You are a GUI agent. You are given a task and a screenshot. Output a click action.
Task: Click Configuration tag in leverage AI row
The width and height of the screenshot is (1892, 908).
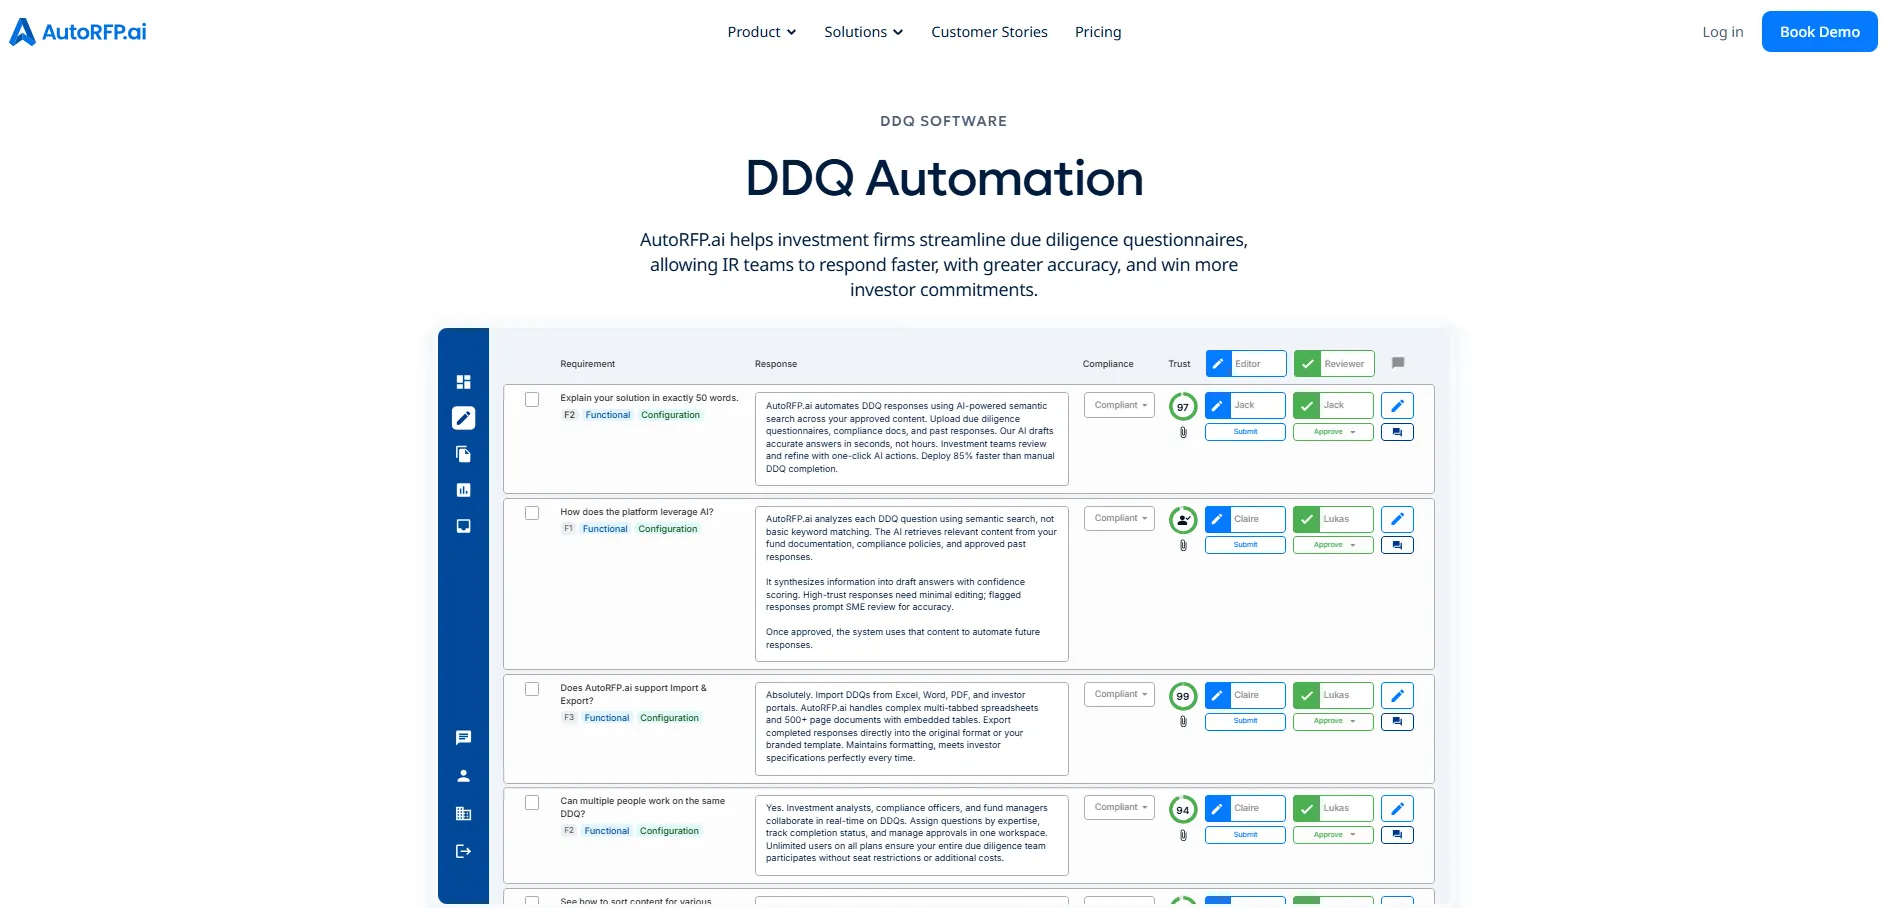point(668,529)
